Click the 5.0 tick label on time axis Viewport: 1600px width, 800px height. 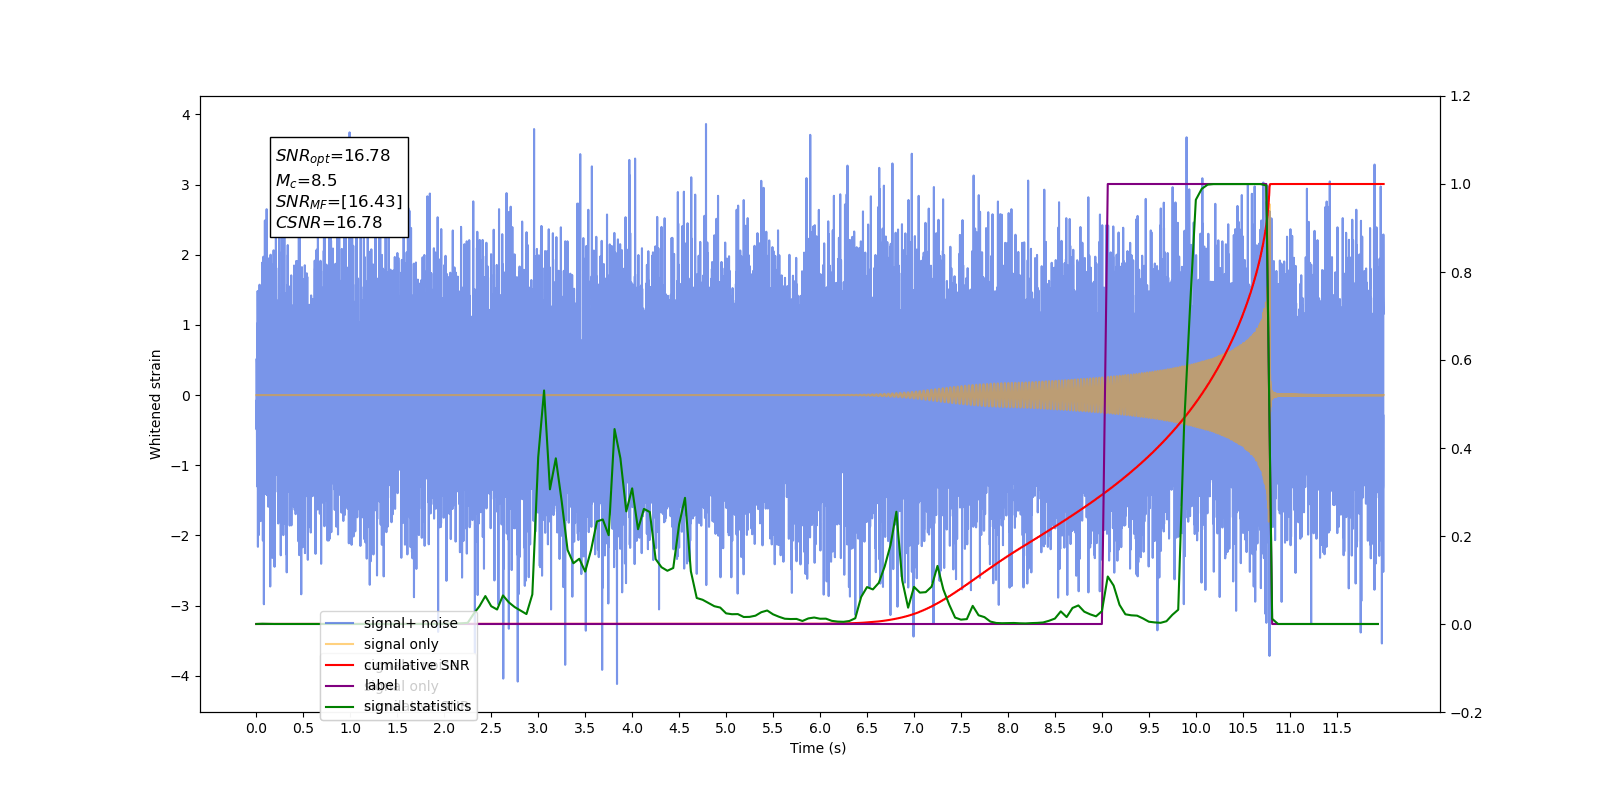[x=726, y=728]
